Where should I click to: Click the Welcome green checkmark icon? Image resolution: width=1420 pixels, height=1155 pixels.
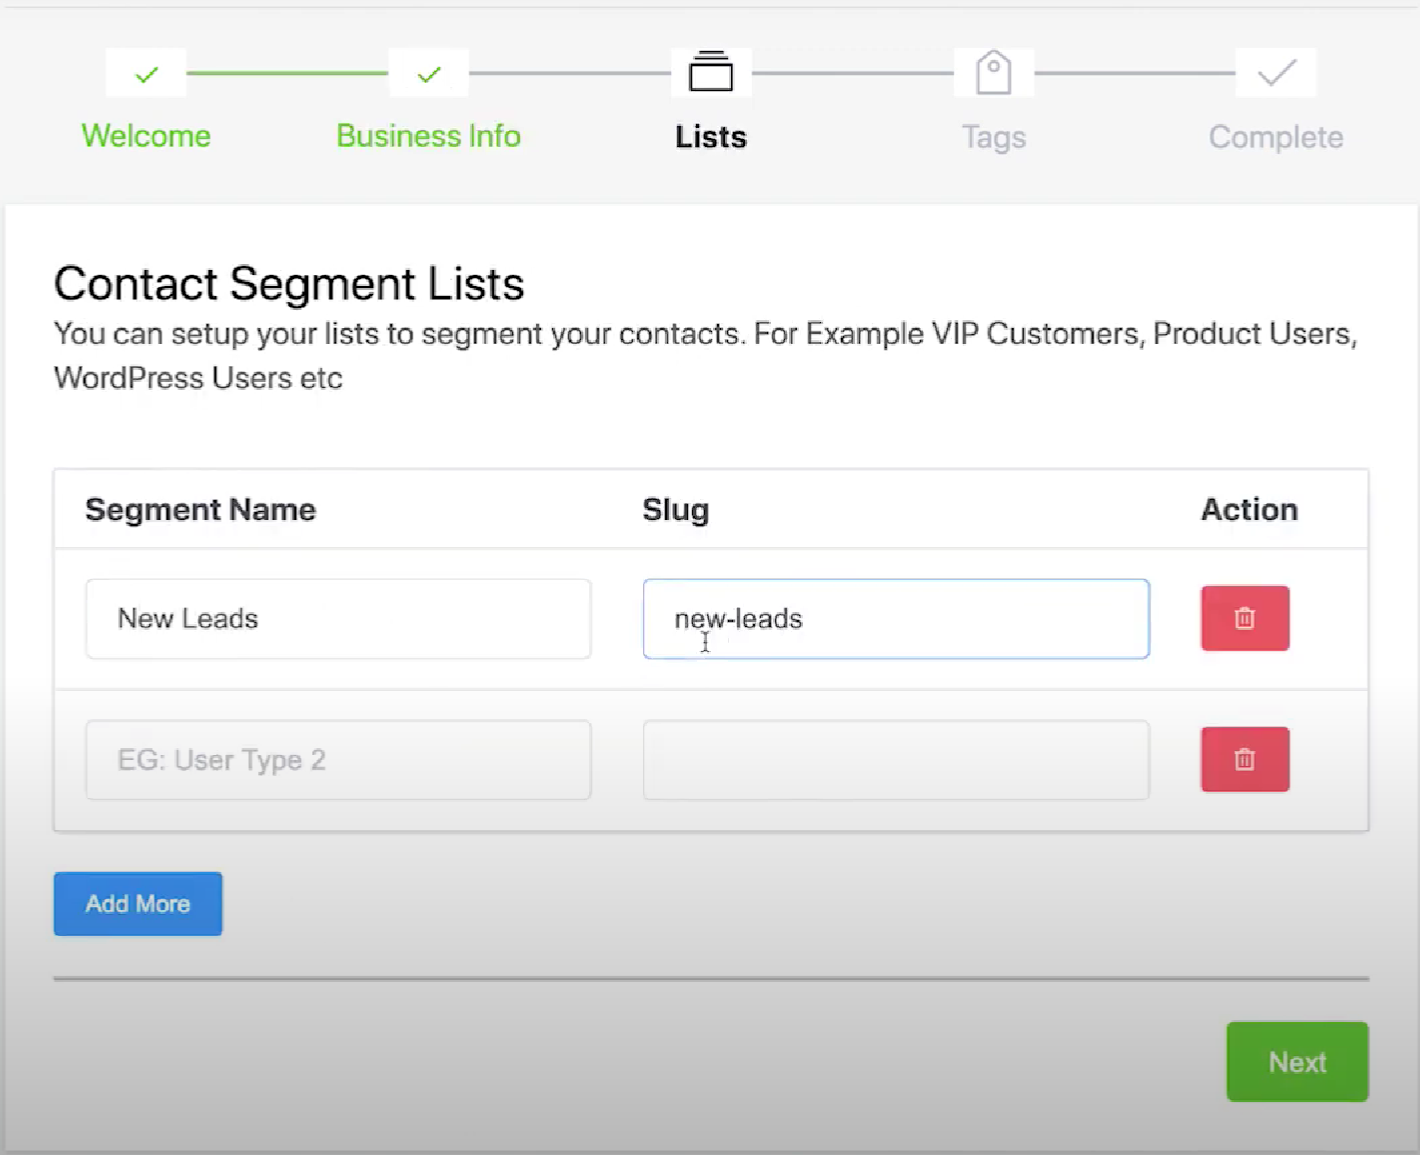tap(145, 72)
